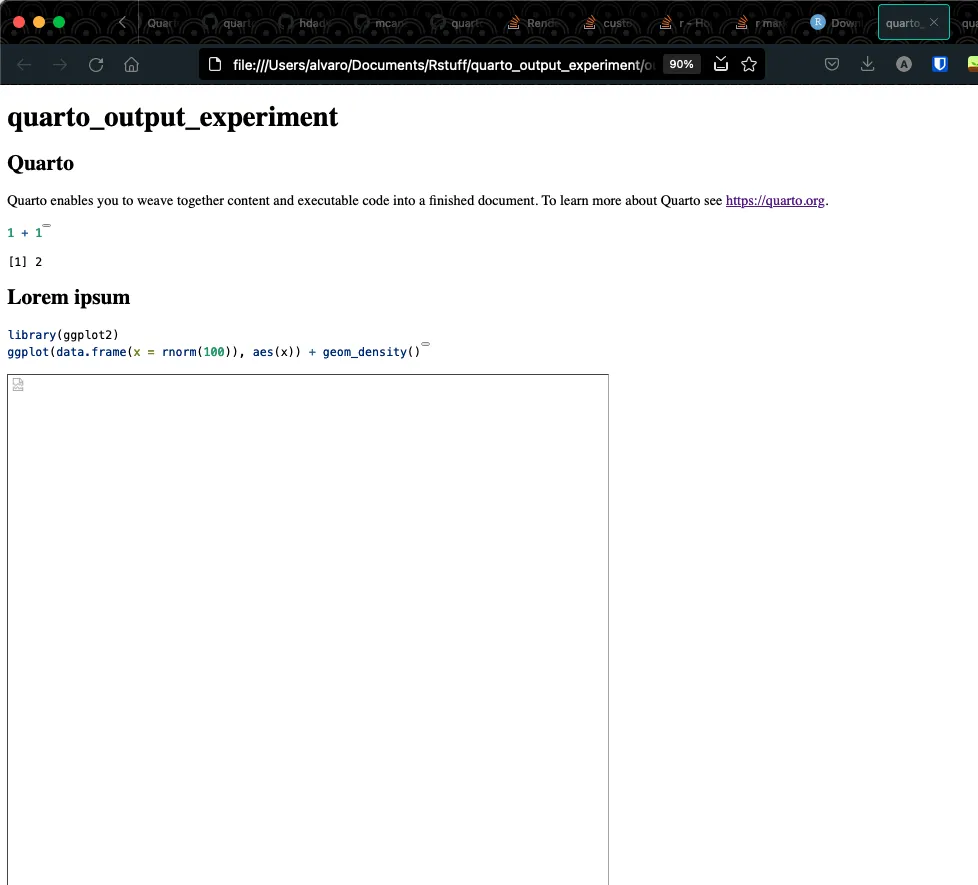This screenshot has height=885, width=978.
Task: Click the address bar file URL
Action: [443, 65]
